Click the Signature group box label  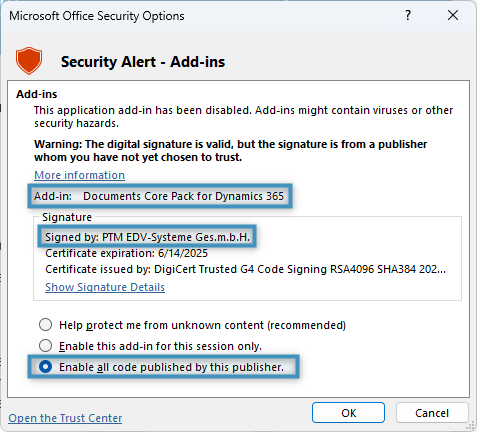pos(67,217)
